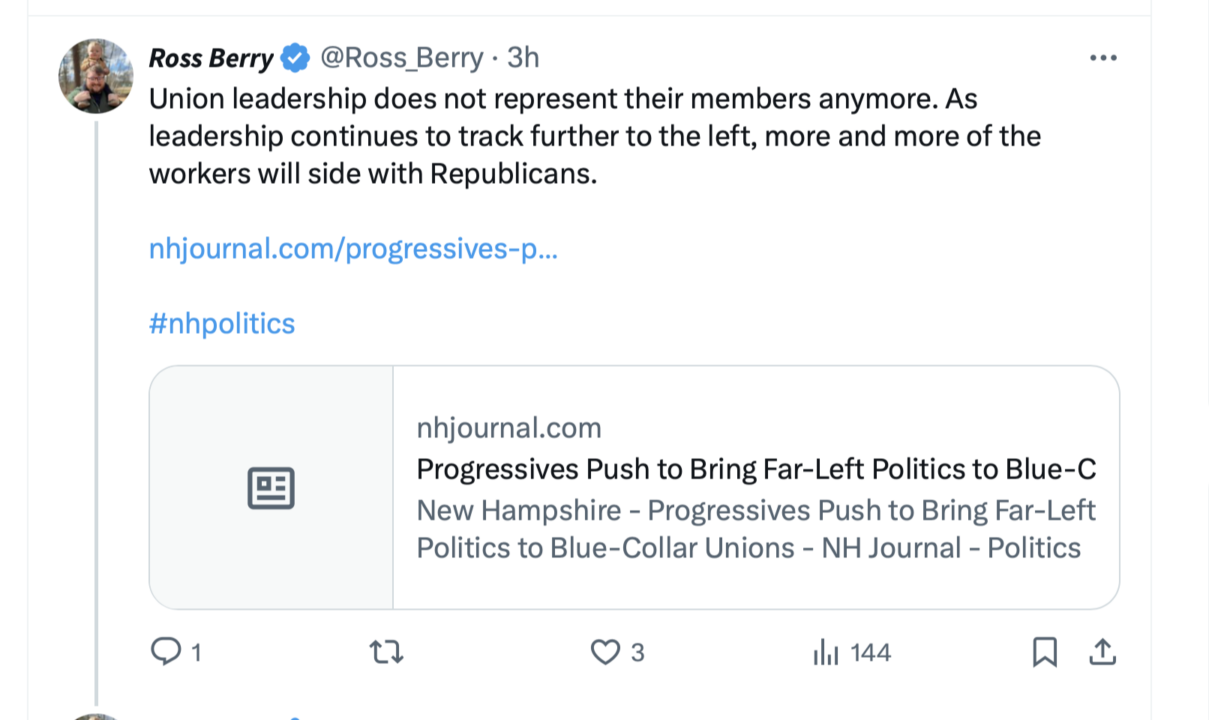Open the three-dot More options menu
1209x720 pixels.
point(1102,59)
